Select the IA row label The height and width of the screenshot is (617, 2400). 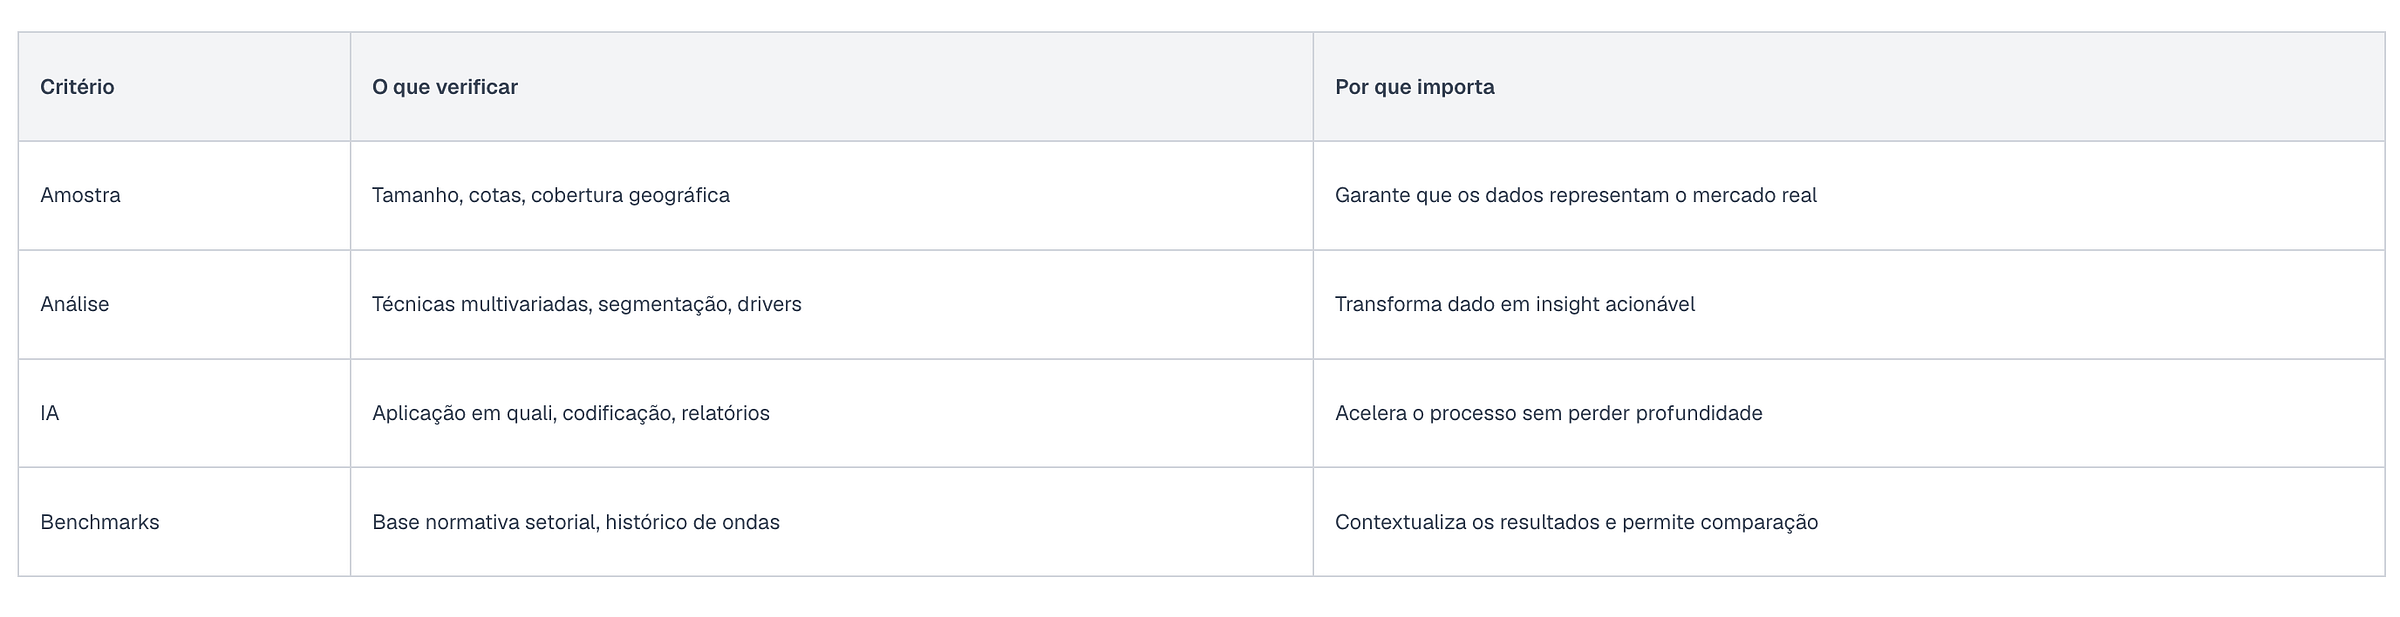49,413
